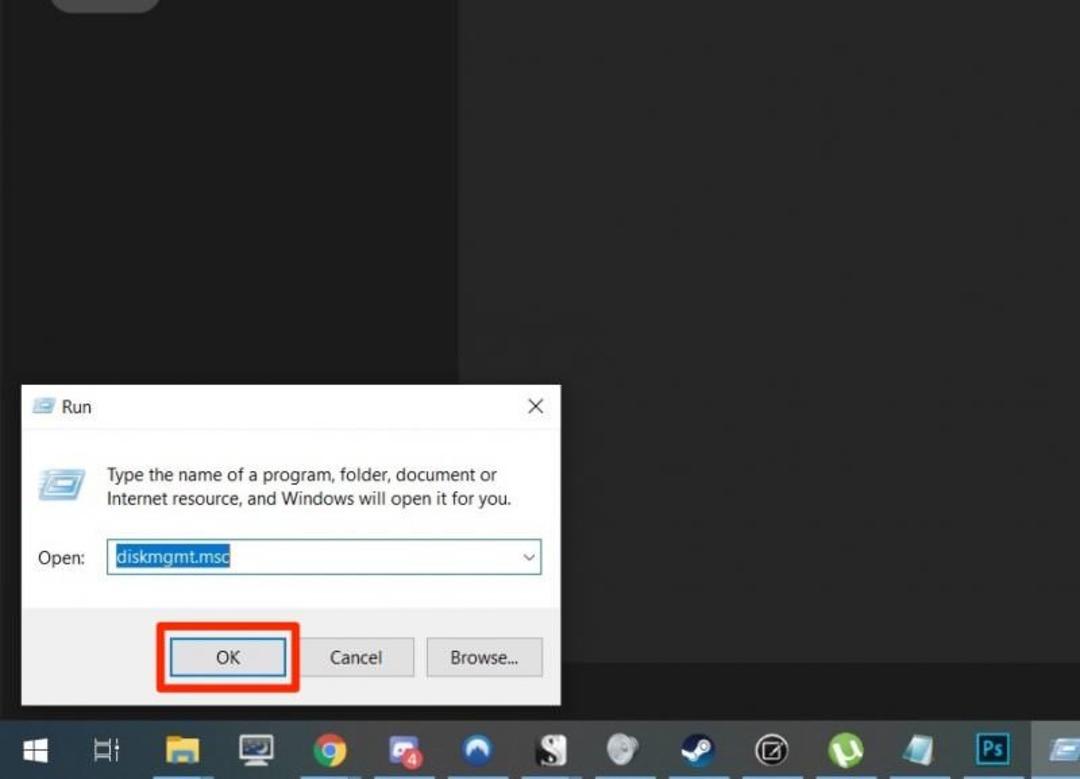Click Cancel in the Run dialog
Screen dimensions: 1080x779
[x=356, y=657]
